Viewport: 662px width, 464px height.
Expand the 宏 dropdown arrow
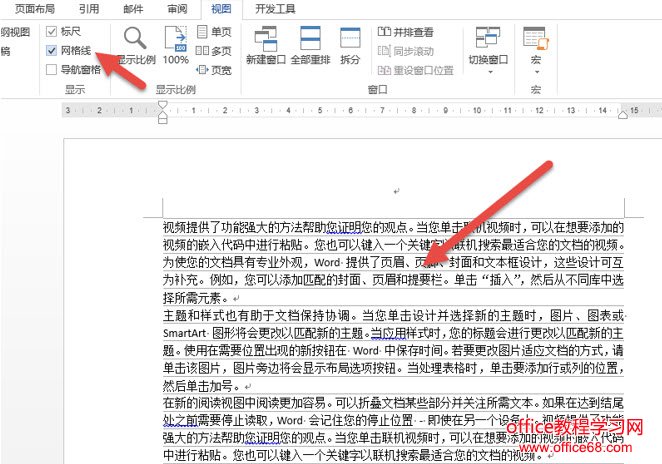537,72
